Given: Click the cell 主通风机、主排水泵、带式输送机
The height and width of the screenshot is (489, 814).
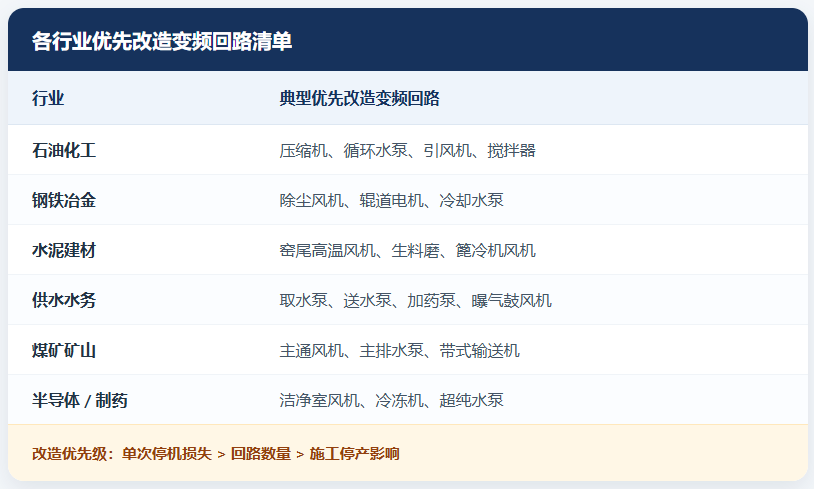Looking at the screenshot, I should [x=399, y=350].
